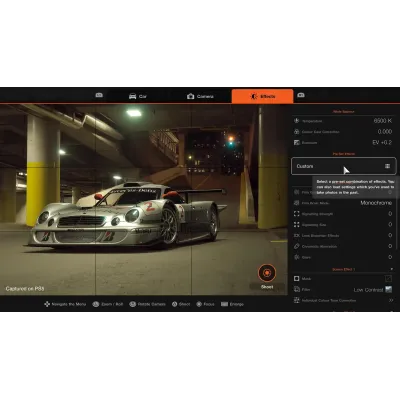
Task: Click the Filter icon
Action: tap(296, 289)
